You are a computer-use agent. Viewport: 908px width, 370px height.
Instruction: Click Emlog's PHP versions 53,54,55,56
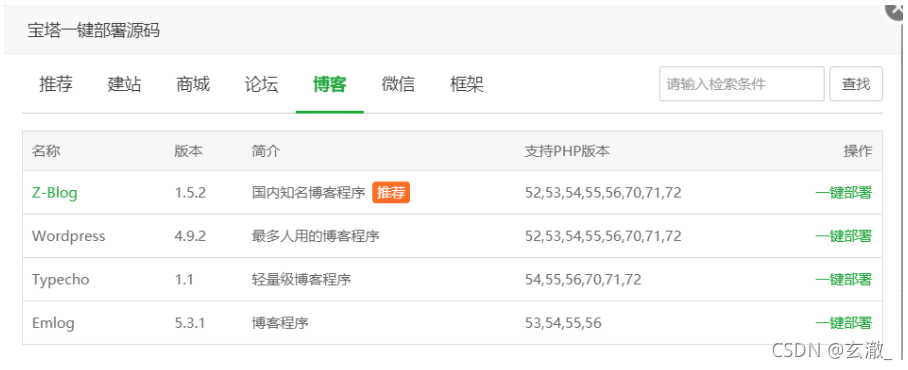pyautogui.click(x=563, y=324)
